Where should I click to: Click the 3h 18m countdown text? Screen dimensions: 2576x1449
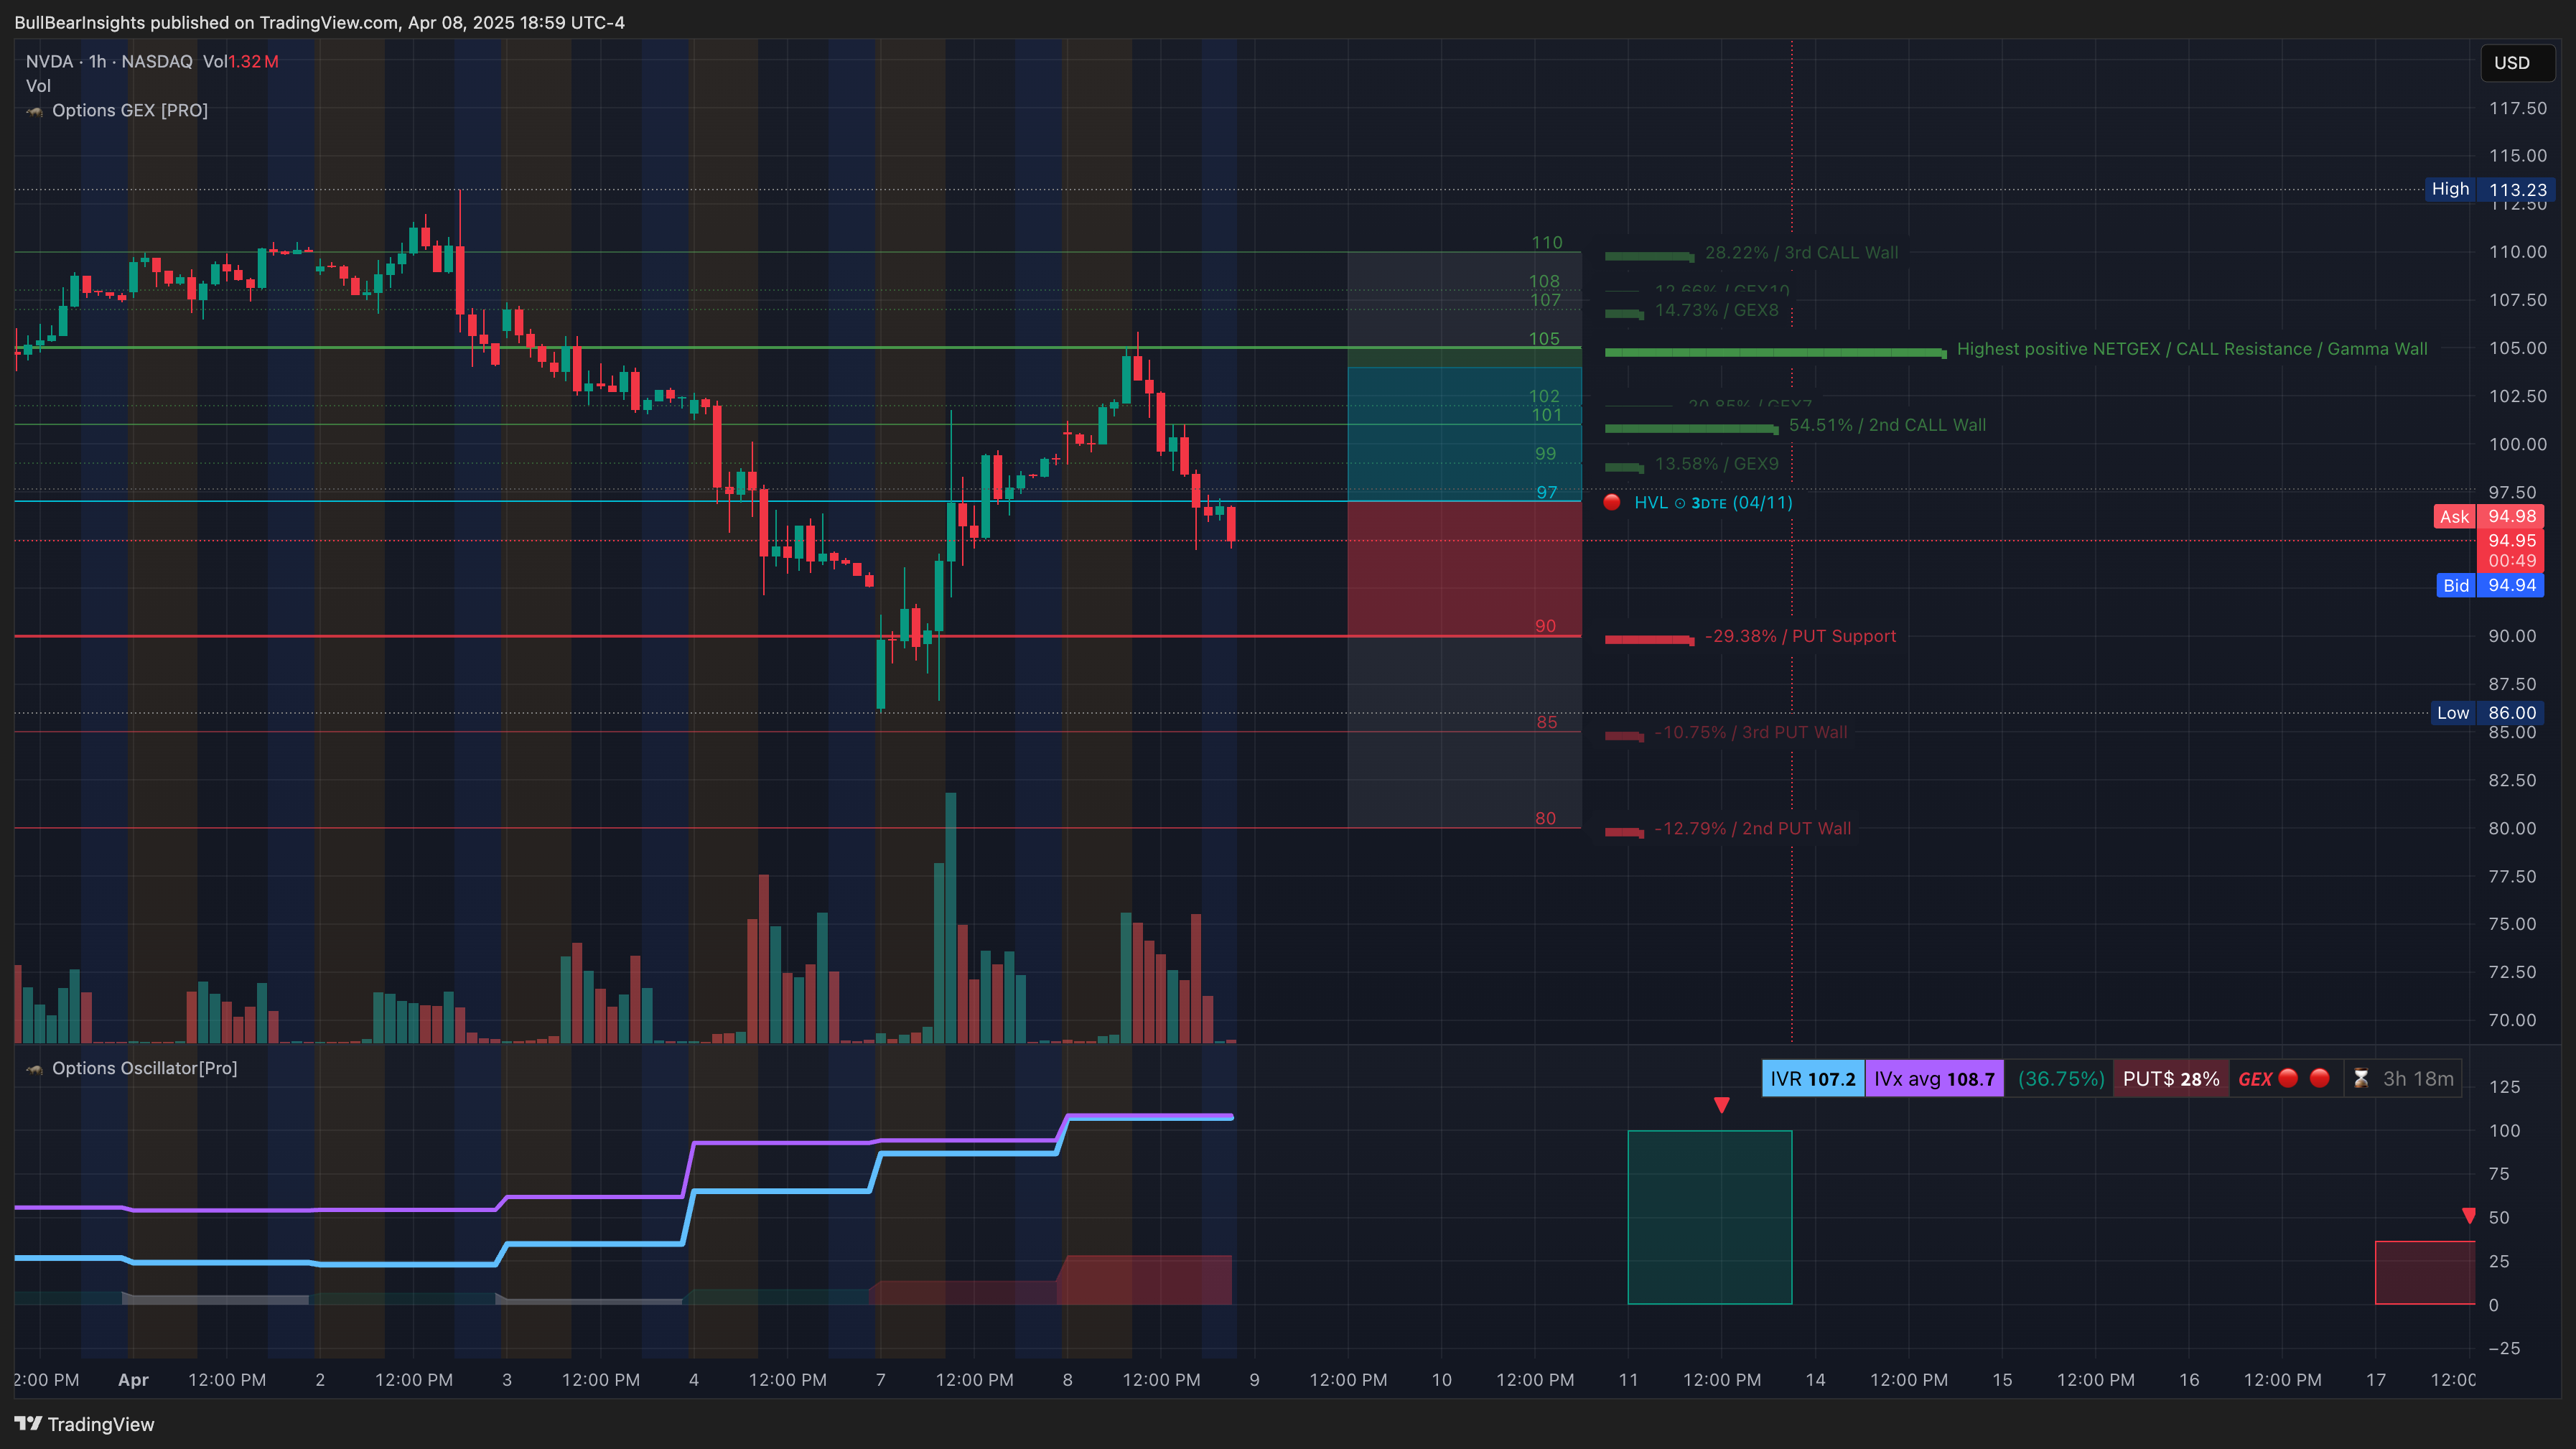2418,1079
